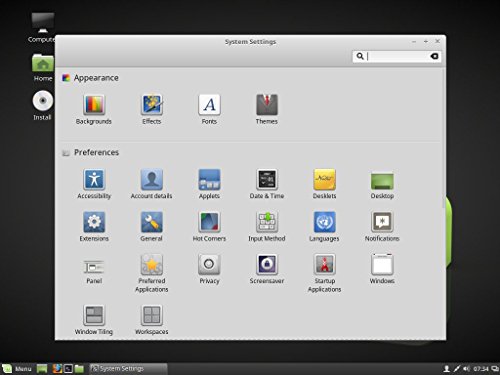This screenshot has width=500, height=375.
Task: Launch the Terminal from the panel
Action: tap(68, 369)
